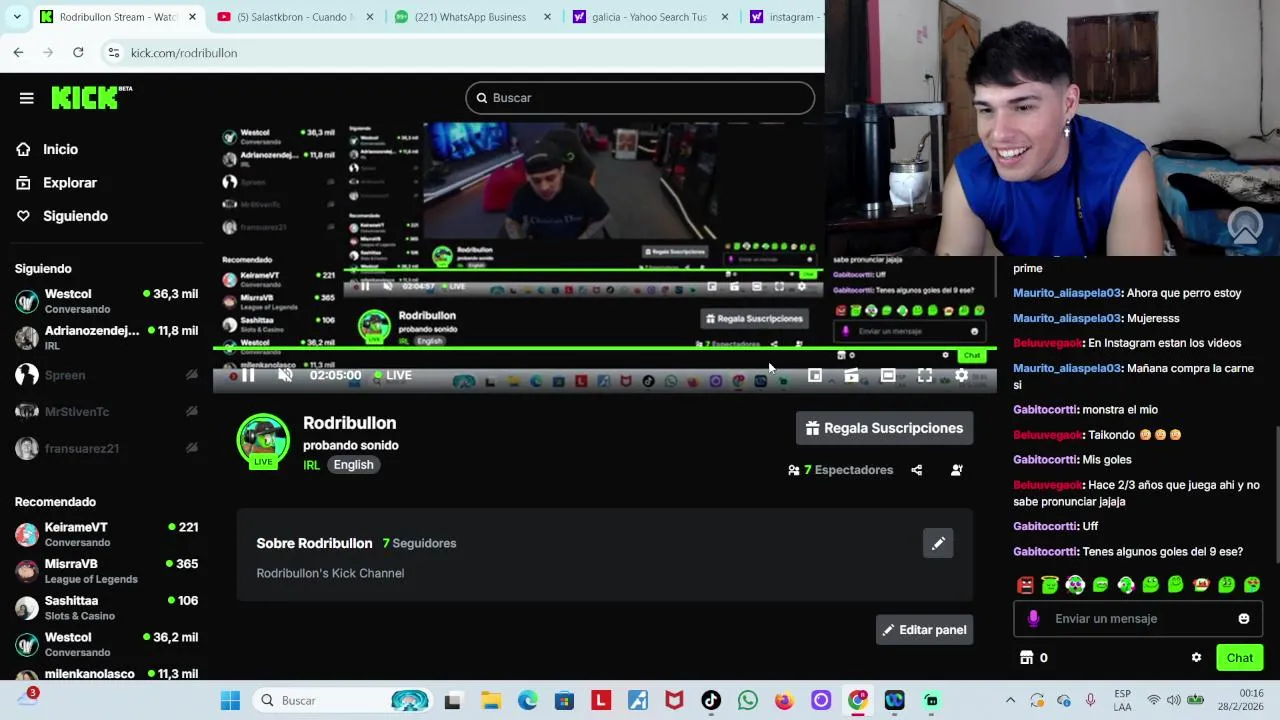Switch to the WhatsApp Business tab

click(x=472, y=17)
